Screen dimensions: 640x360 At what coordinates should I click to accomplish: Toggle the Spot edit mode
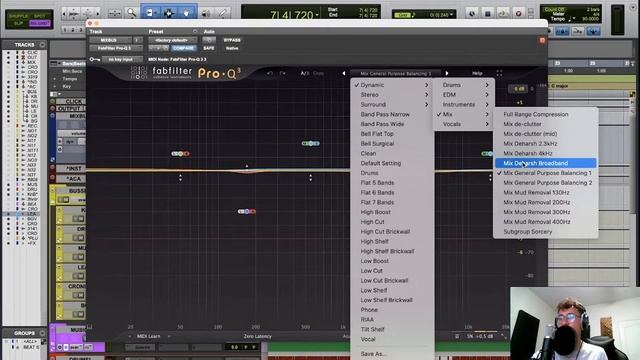tap(40, 16)
